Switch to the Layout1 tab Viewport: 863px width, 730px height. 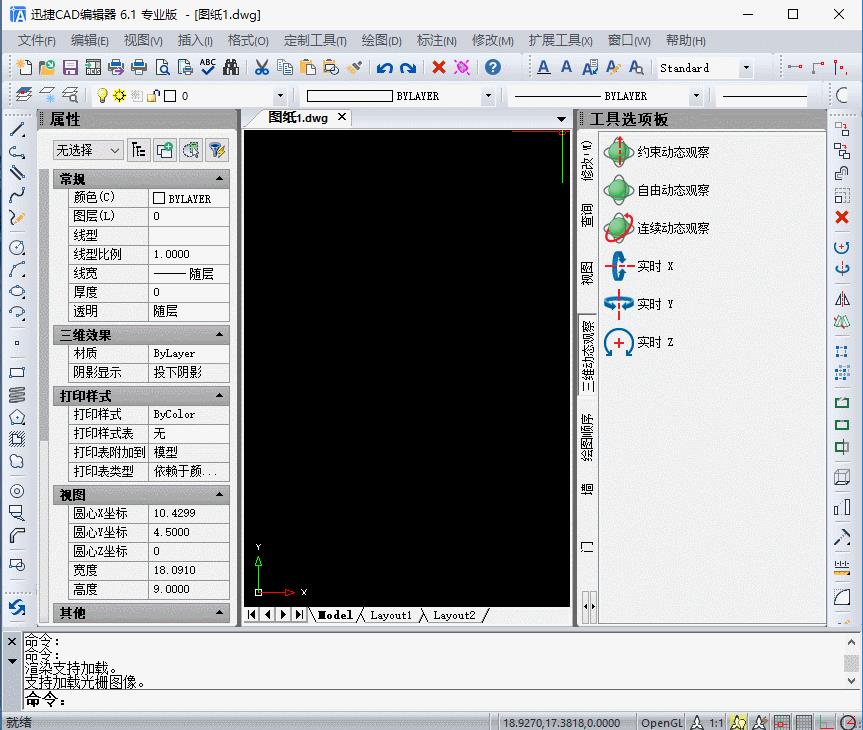(x=390, y=615)
